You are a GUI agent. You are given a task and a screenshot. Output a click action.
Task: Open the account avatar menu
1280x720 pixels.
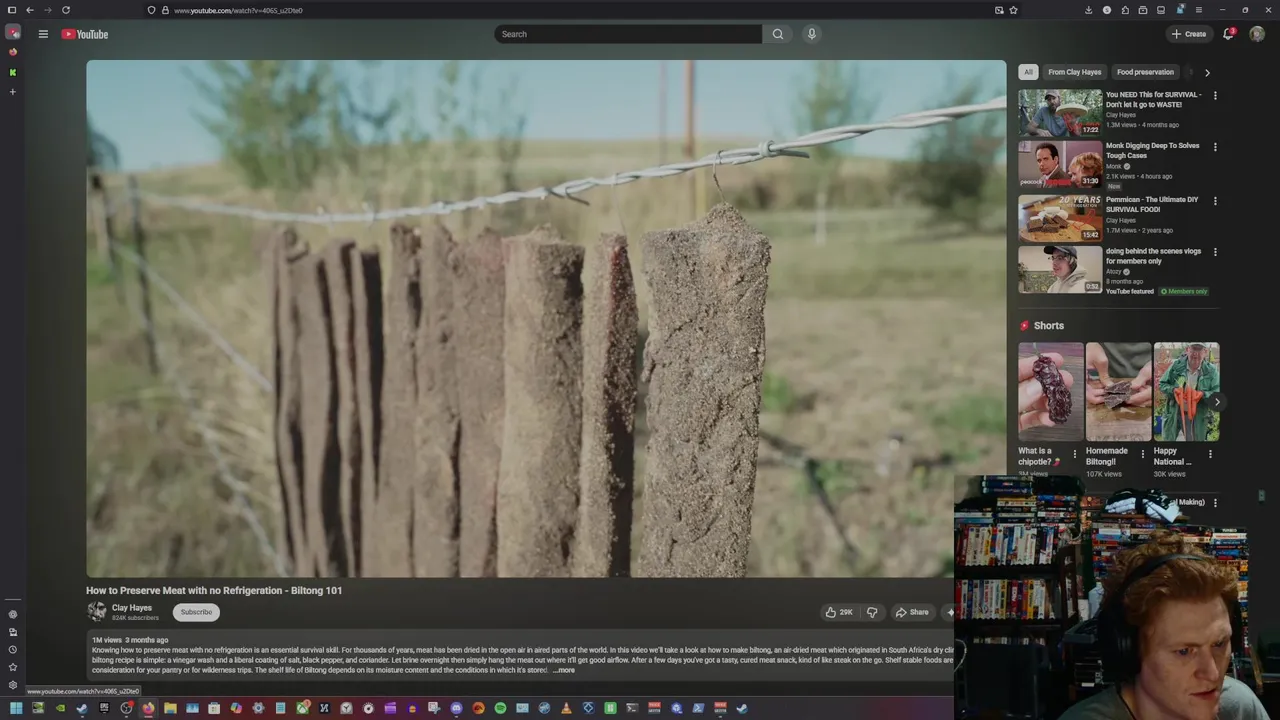coord(1257,34)
